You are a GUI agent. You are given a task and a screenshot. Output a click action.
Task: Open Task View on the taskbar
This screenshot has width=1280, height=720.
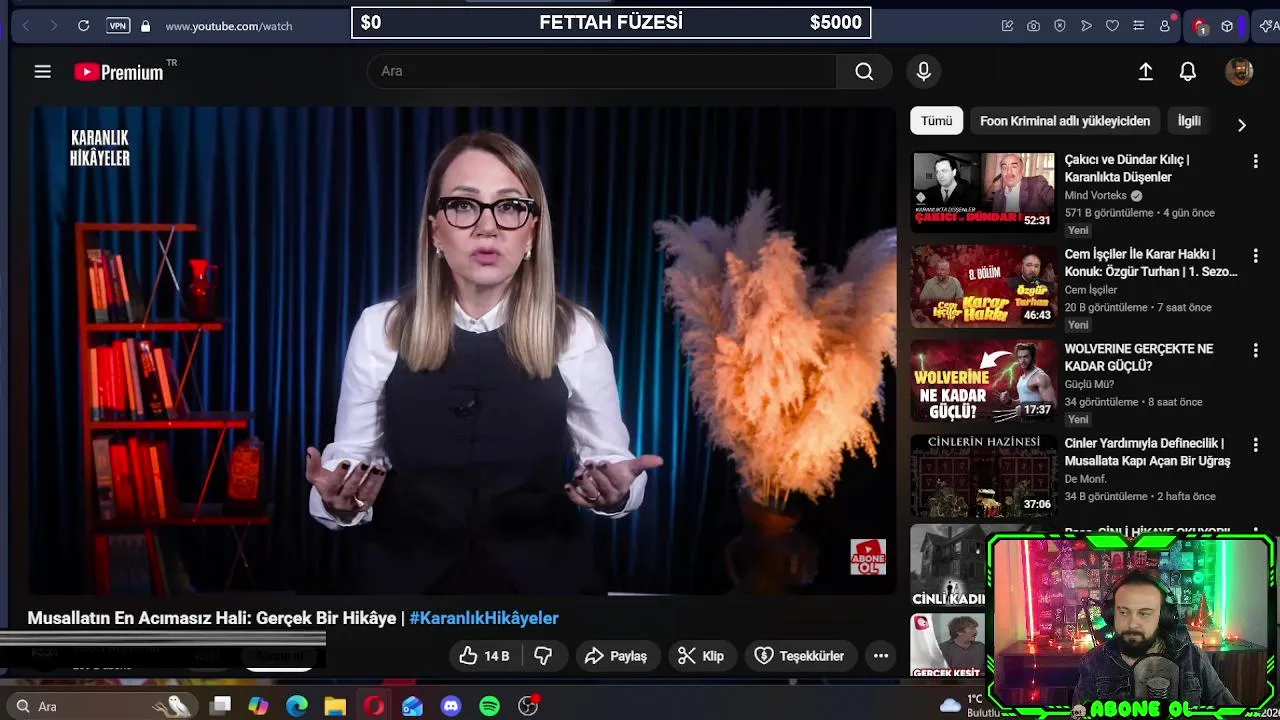point(221,706)
